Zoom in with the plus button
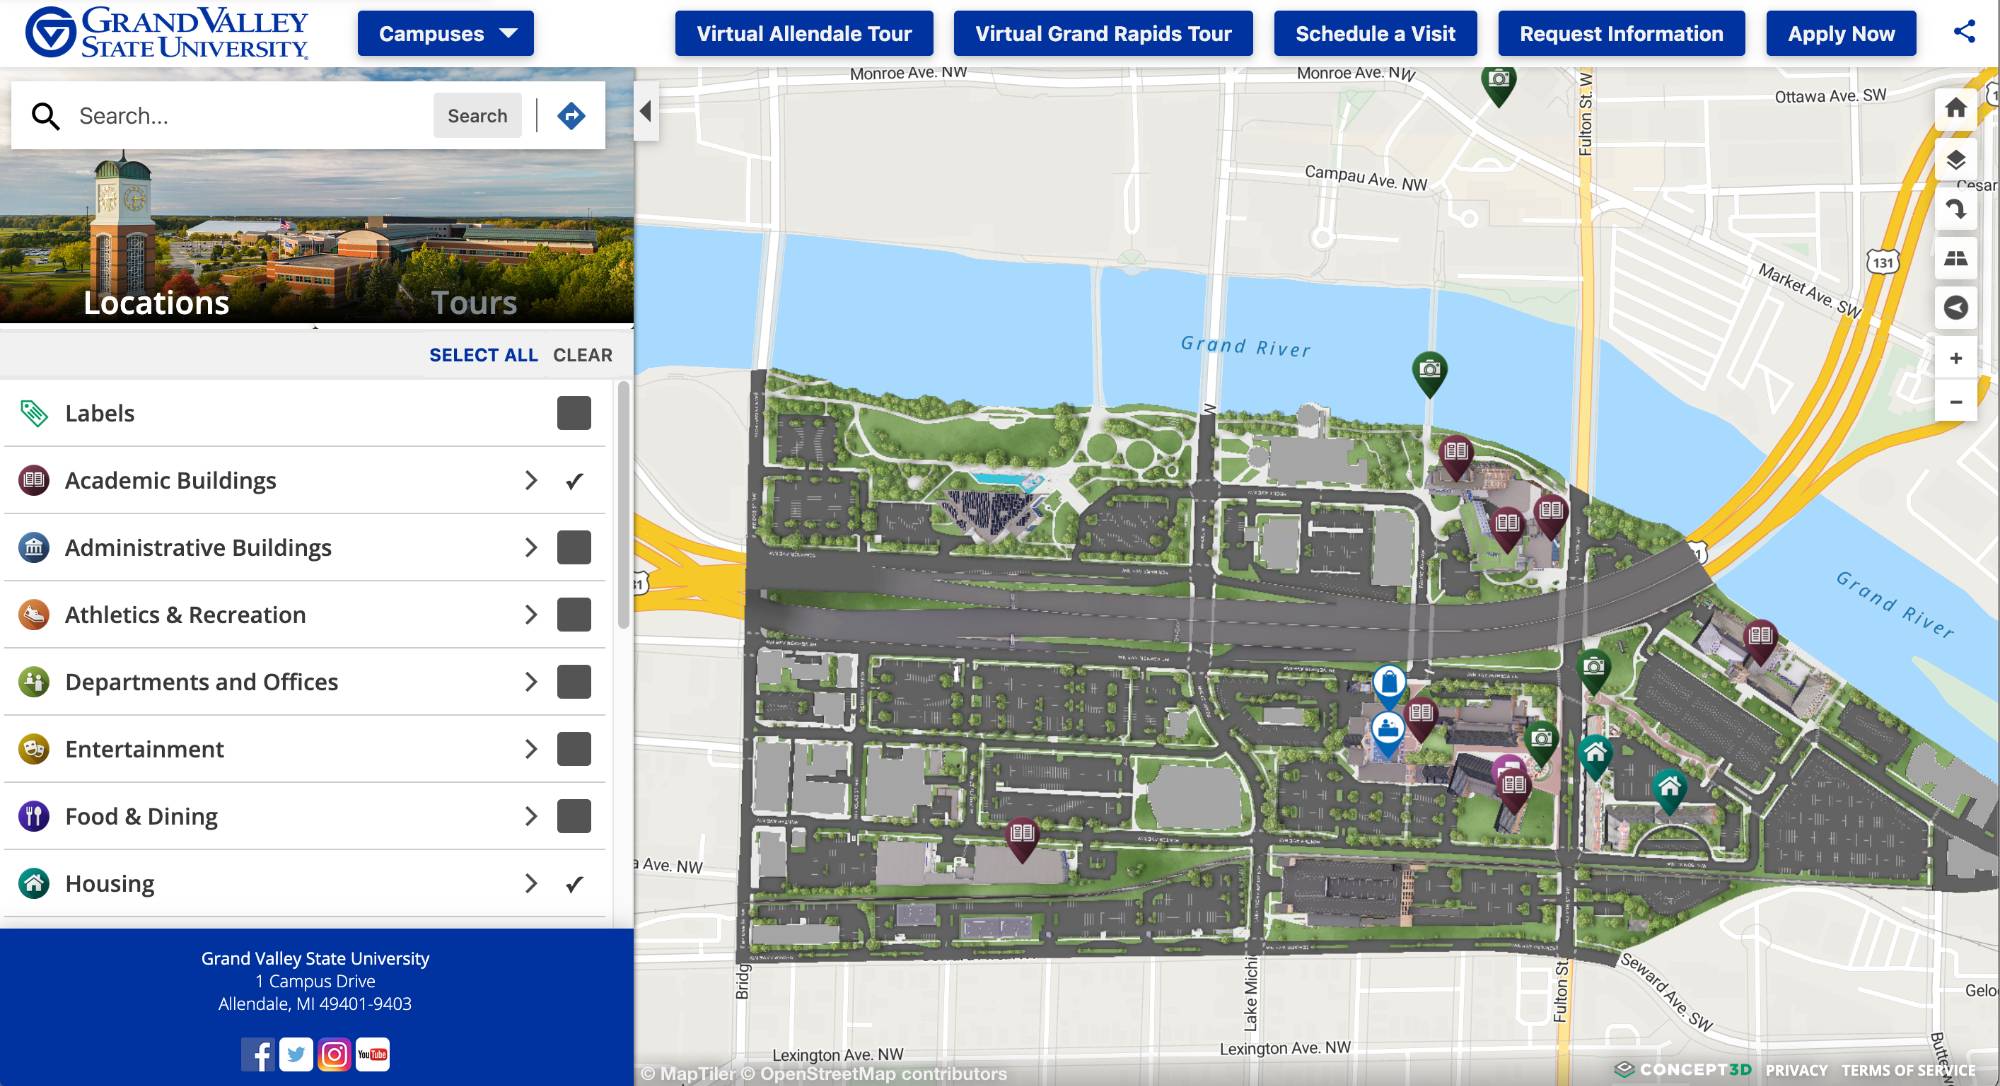2000x1086 pixels. 1955,358
